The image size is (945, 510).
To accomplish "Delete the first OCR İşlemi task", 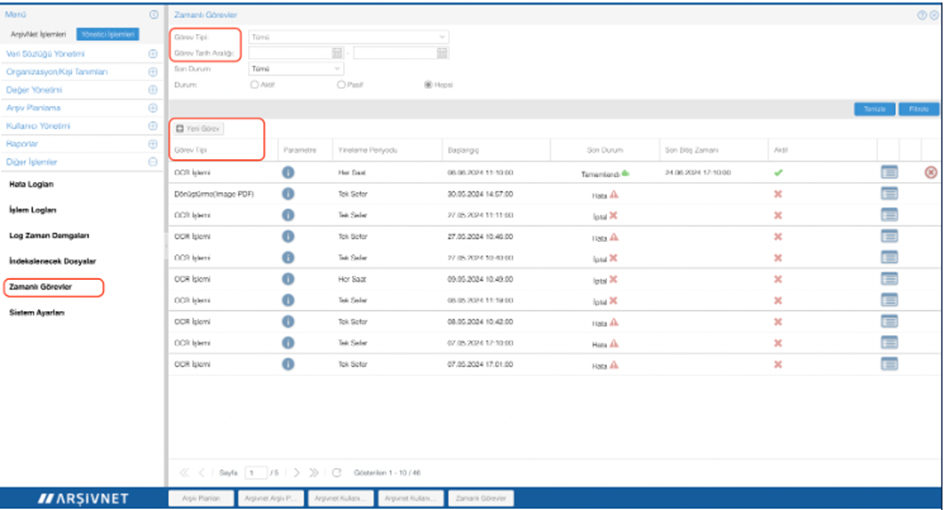I will (x=930, y=172).
